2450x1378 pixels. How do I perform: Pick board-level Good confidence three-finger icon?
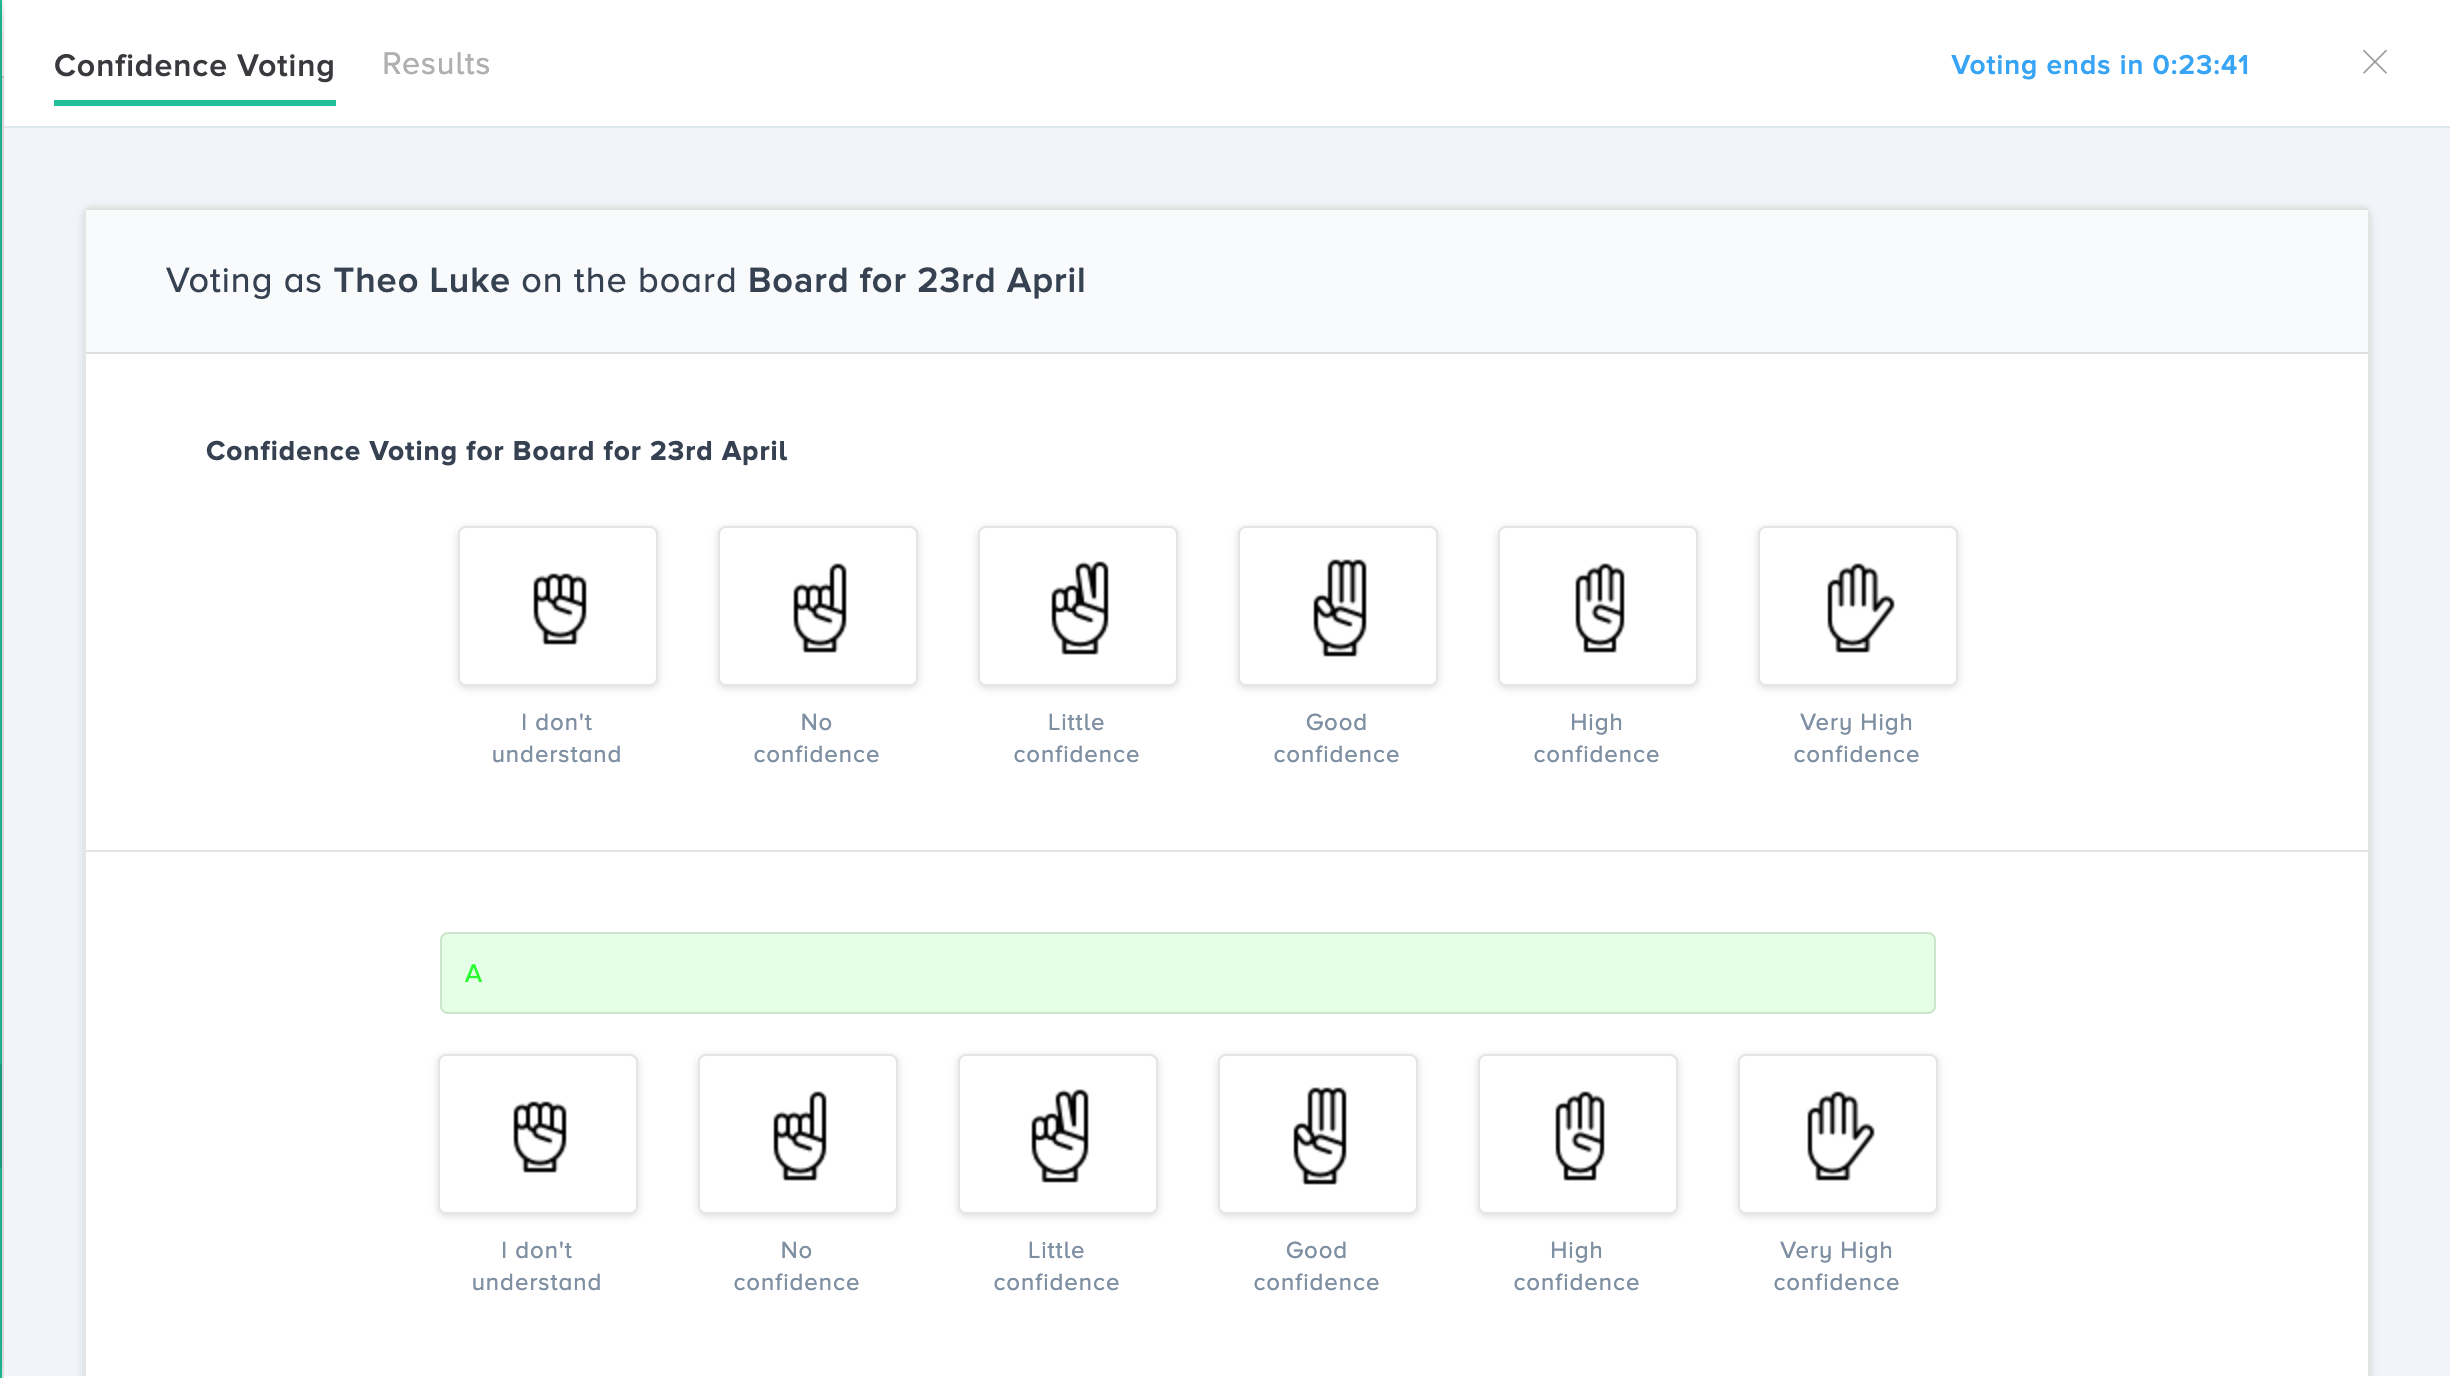pos(1338,606)
